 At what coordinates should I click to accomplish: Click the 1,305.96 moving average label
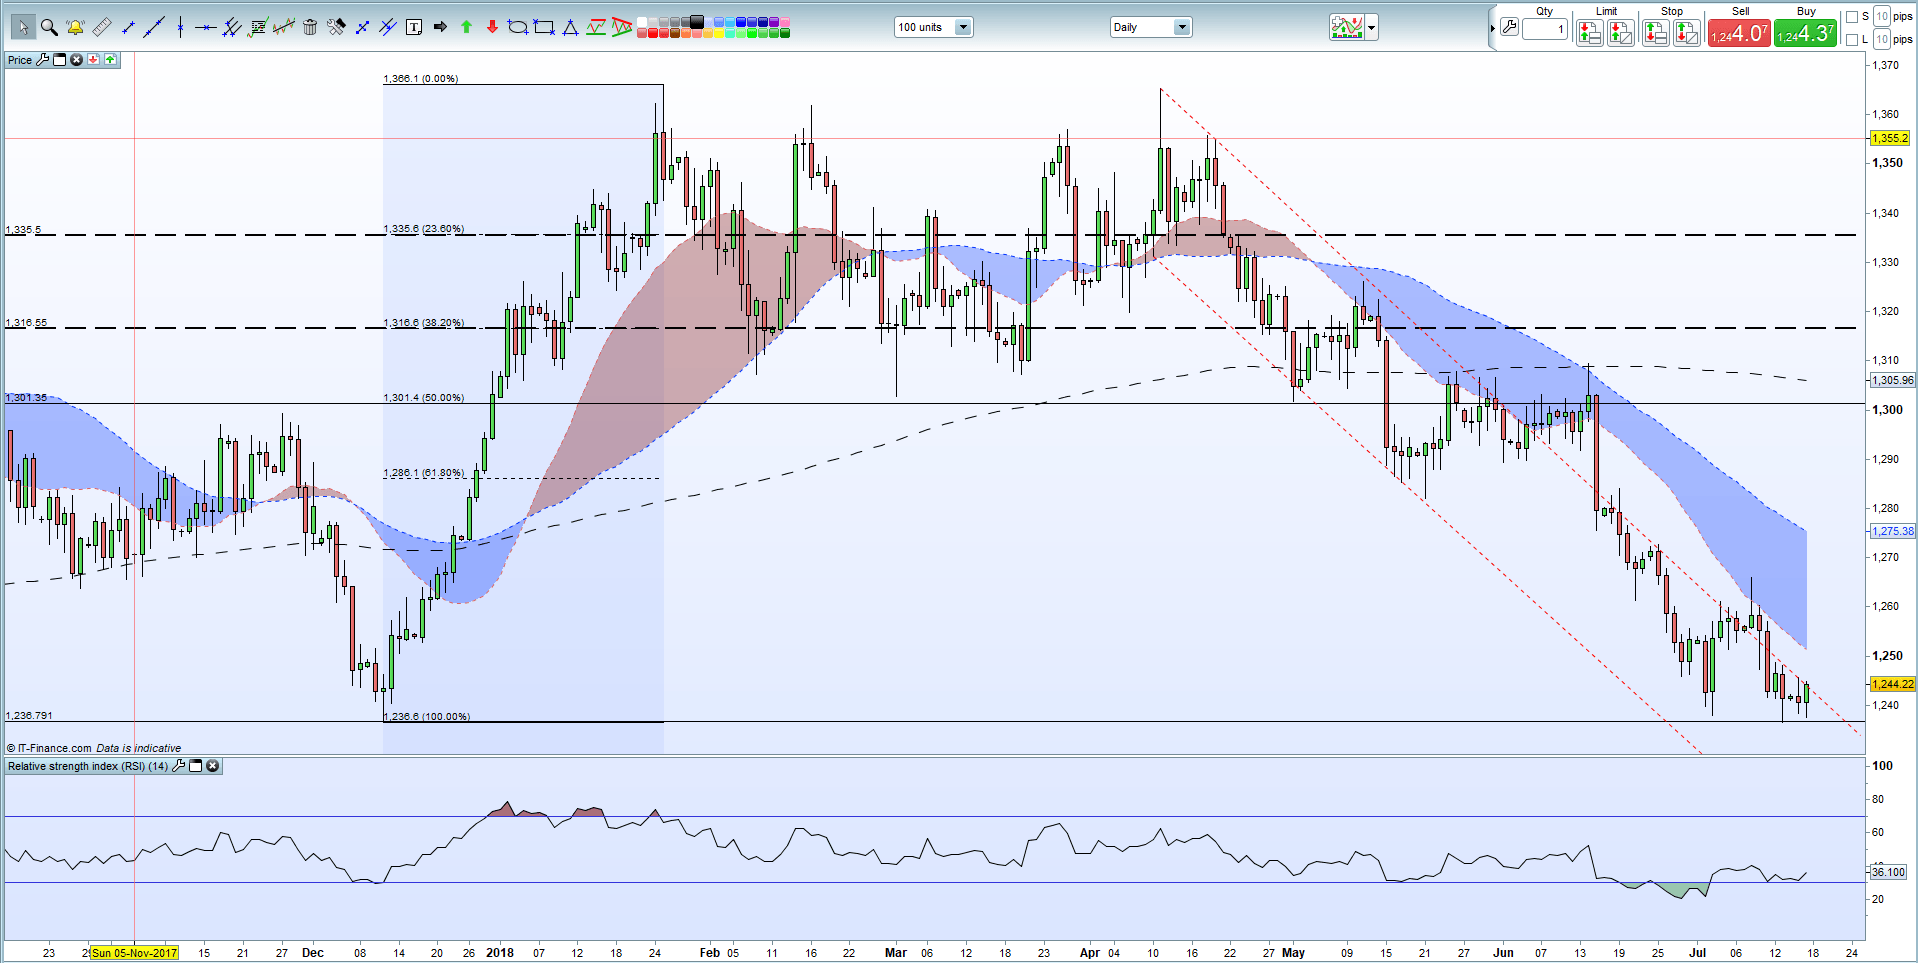[1893, 380]
